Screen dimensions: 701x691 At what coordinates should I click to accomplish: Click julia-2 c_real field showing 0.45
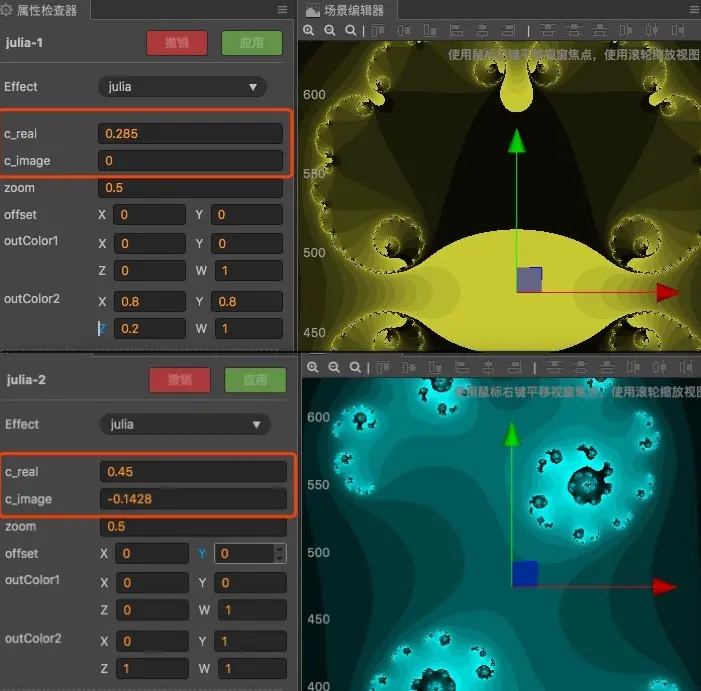[193, 472]
